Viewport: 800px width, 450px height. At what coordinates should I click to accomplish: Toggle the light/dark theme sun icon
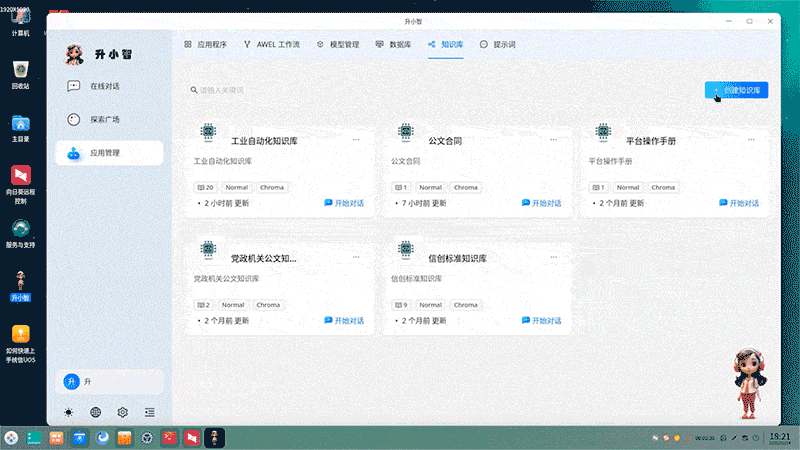[69, 412]
